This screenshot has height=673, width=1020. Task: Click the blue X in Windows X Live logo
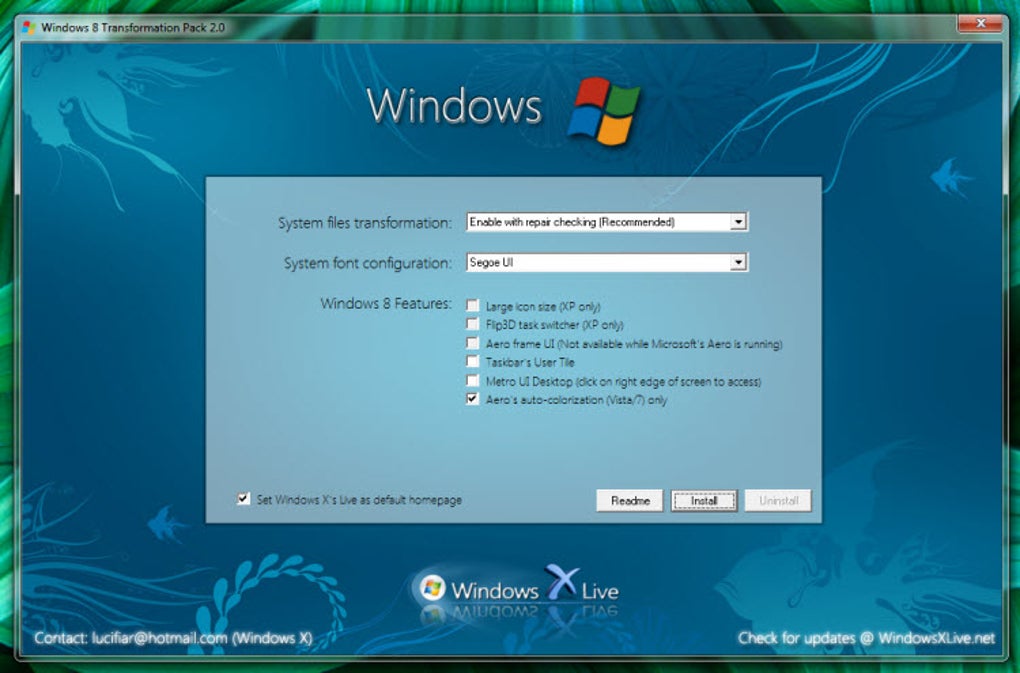tap(561, 582)
